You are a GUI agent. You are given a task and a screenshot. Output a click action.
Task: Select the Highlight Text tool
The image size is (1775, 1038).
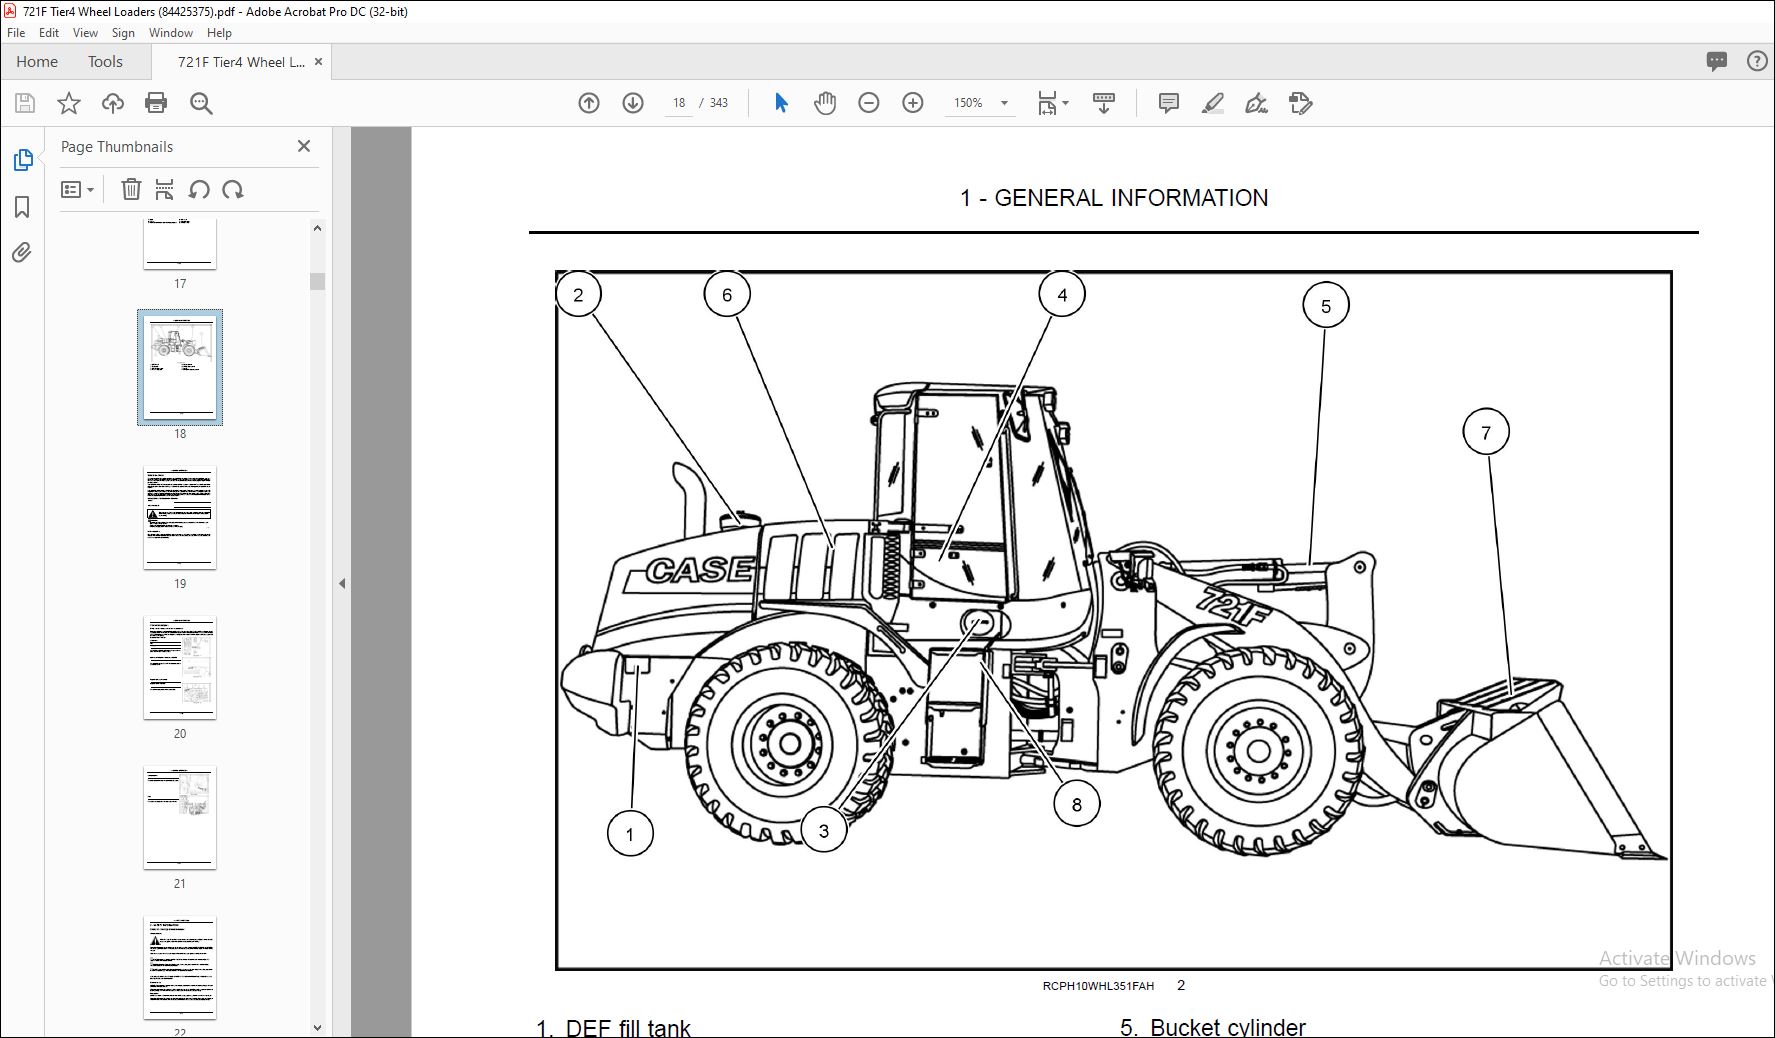[x=1213, y=103]
